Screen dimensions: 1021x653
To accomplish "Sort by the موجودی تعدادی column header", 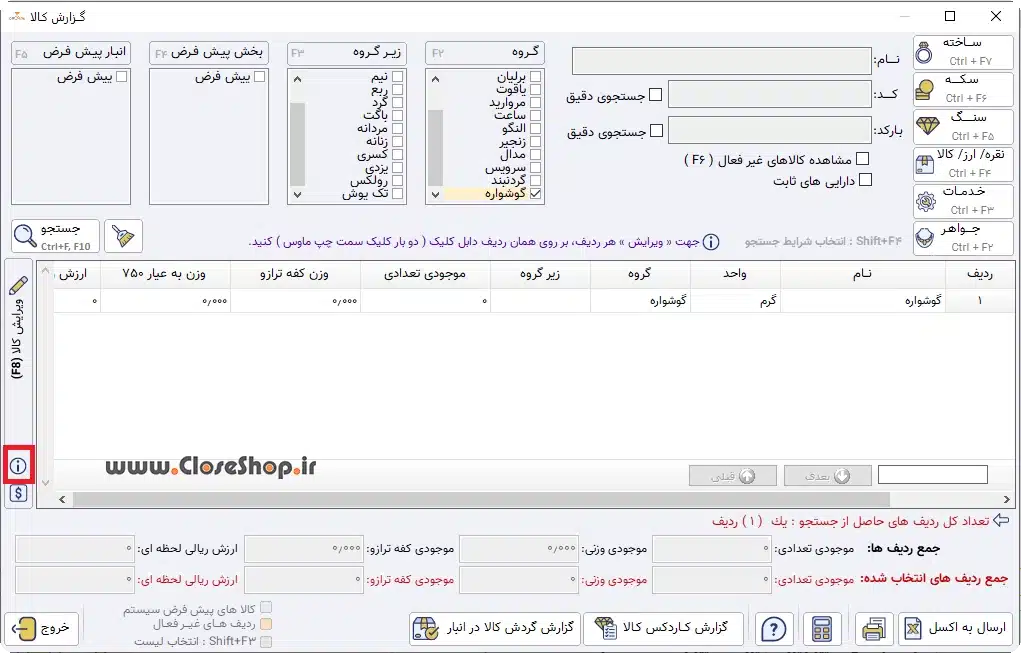I will [425, 274].
